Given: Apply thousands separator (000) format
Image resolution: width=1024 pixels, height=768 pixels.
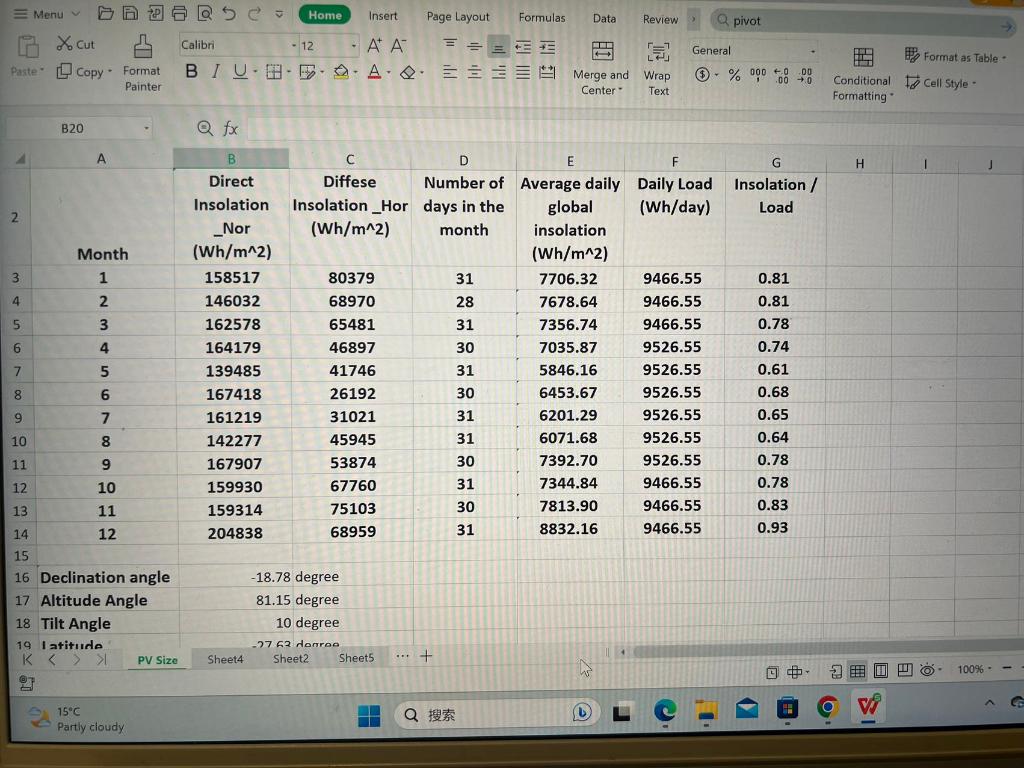Looking at the screenshot, I should click(x=758, y=75).
